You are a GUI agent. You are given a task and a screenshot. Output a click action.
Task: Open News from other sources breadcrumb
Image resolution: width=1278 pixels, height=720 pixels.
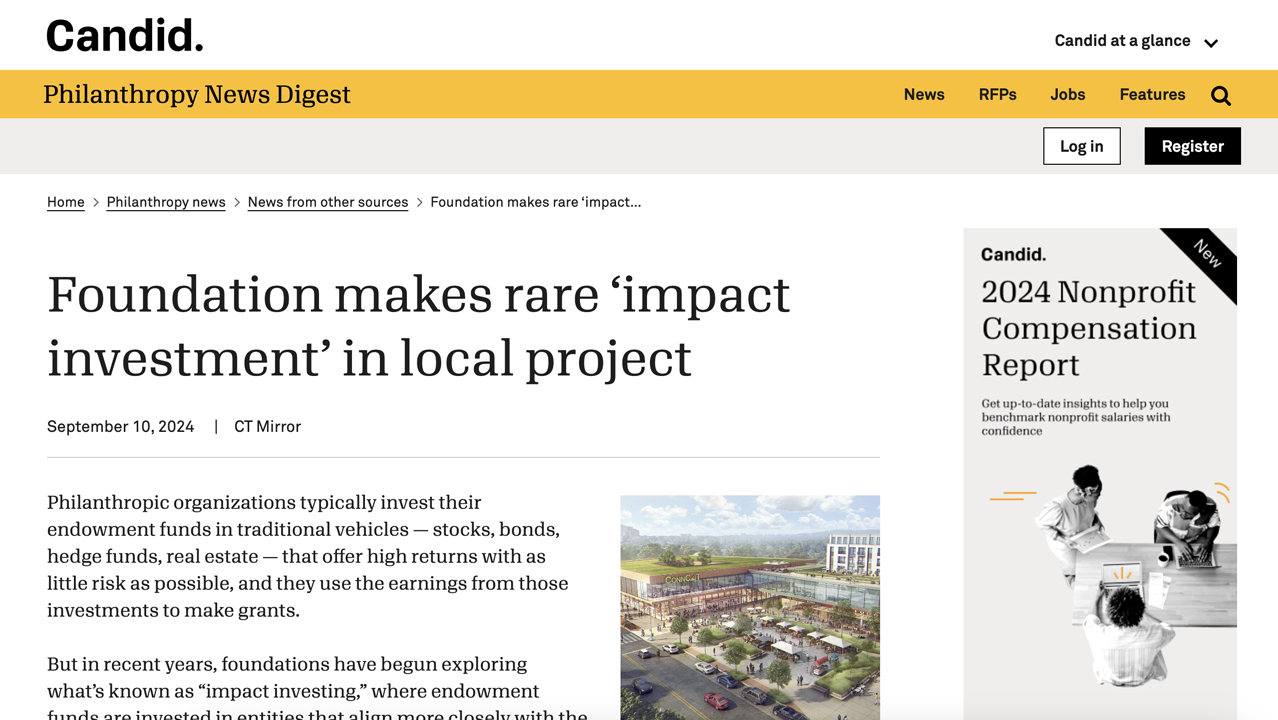(328, 202)
